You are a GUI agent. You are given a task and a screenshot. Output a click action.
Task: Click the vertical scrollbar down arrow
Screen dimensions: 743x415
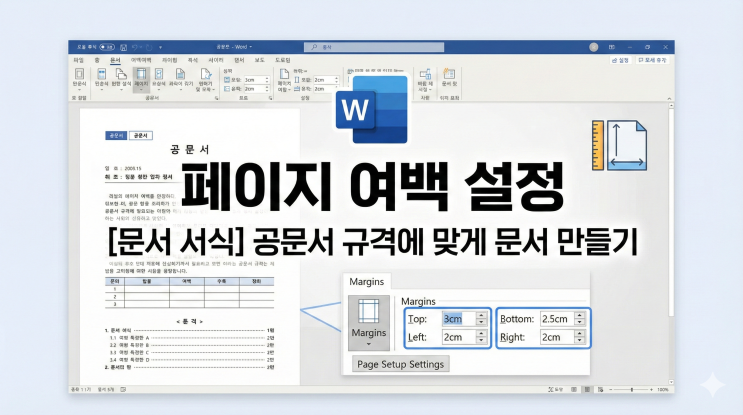(x=671, y=382)
